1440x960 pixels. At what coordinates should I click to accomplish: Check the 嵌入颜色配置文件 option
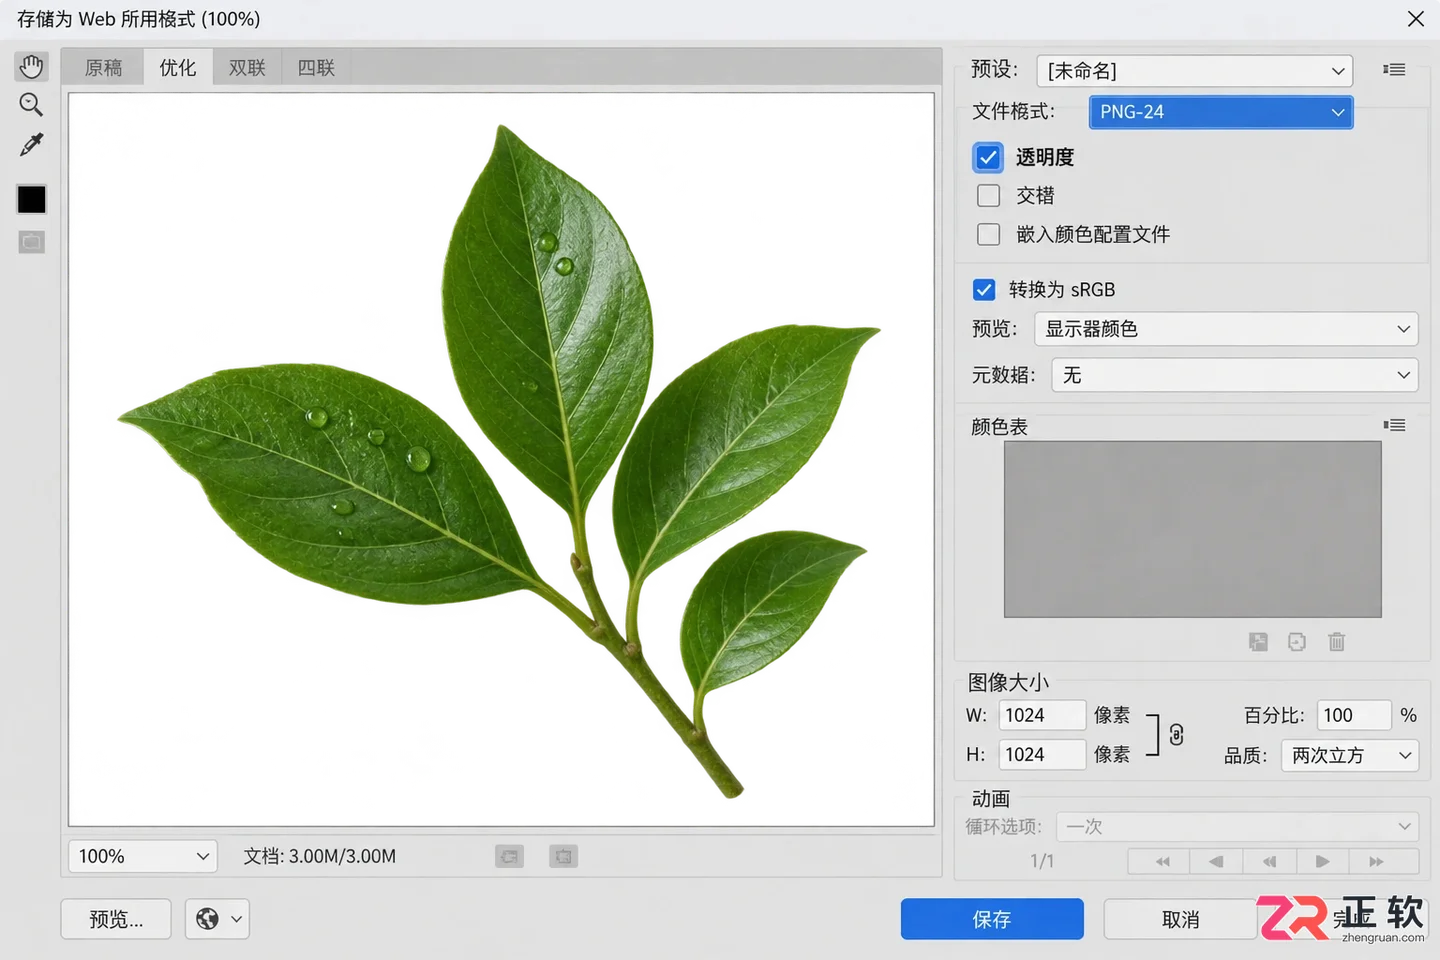tap(988, 234)
